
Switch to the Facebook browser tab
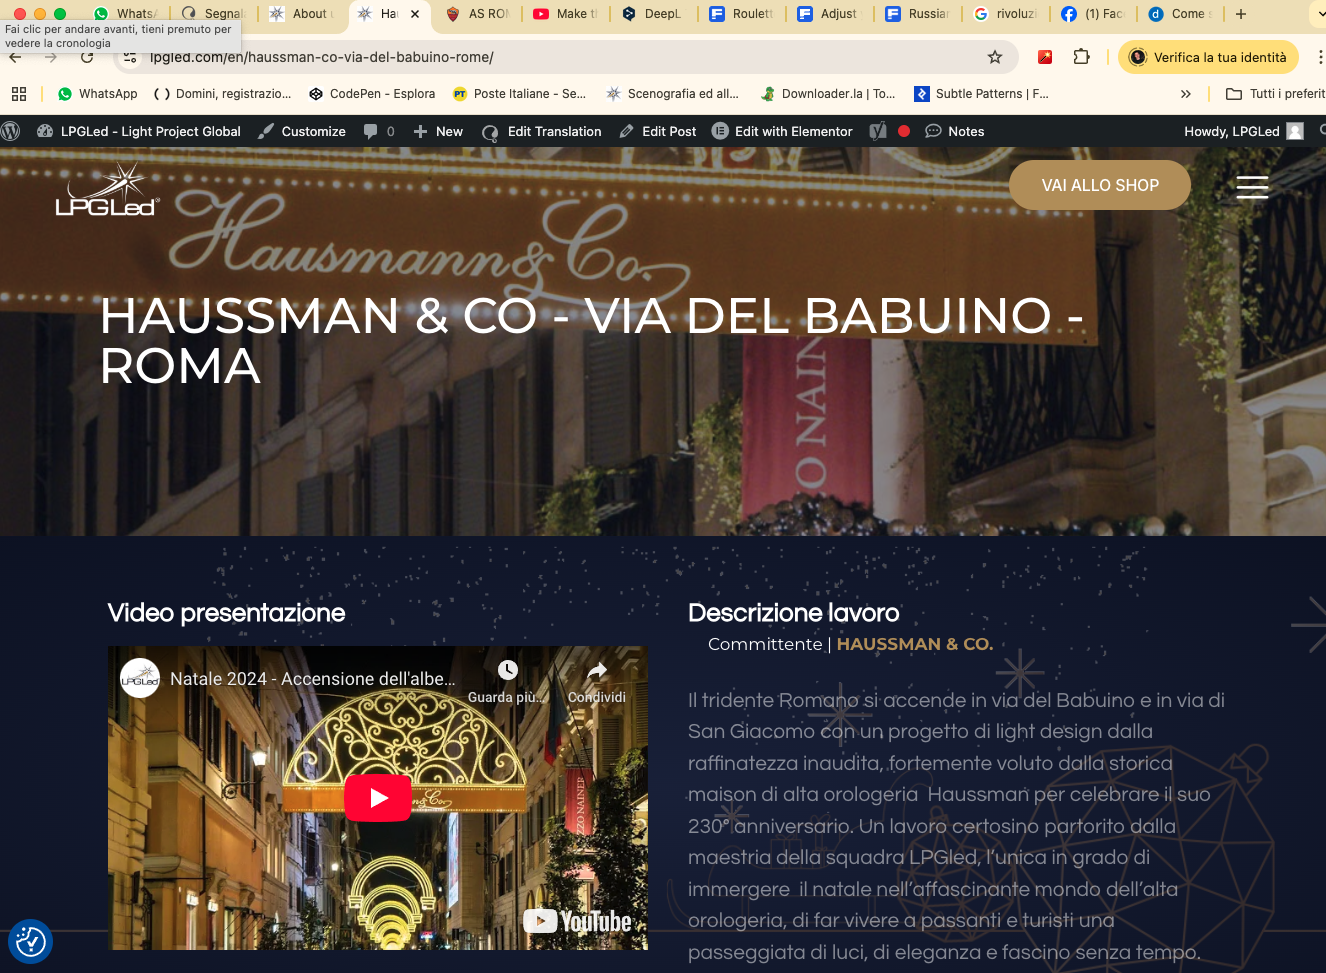pyautogui.click(x=1092, y=14)
